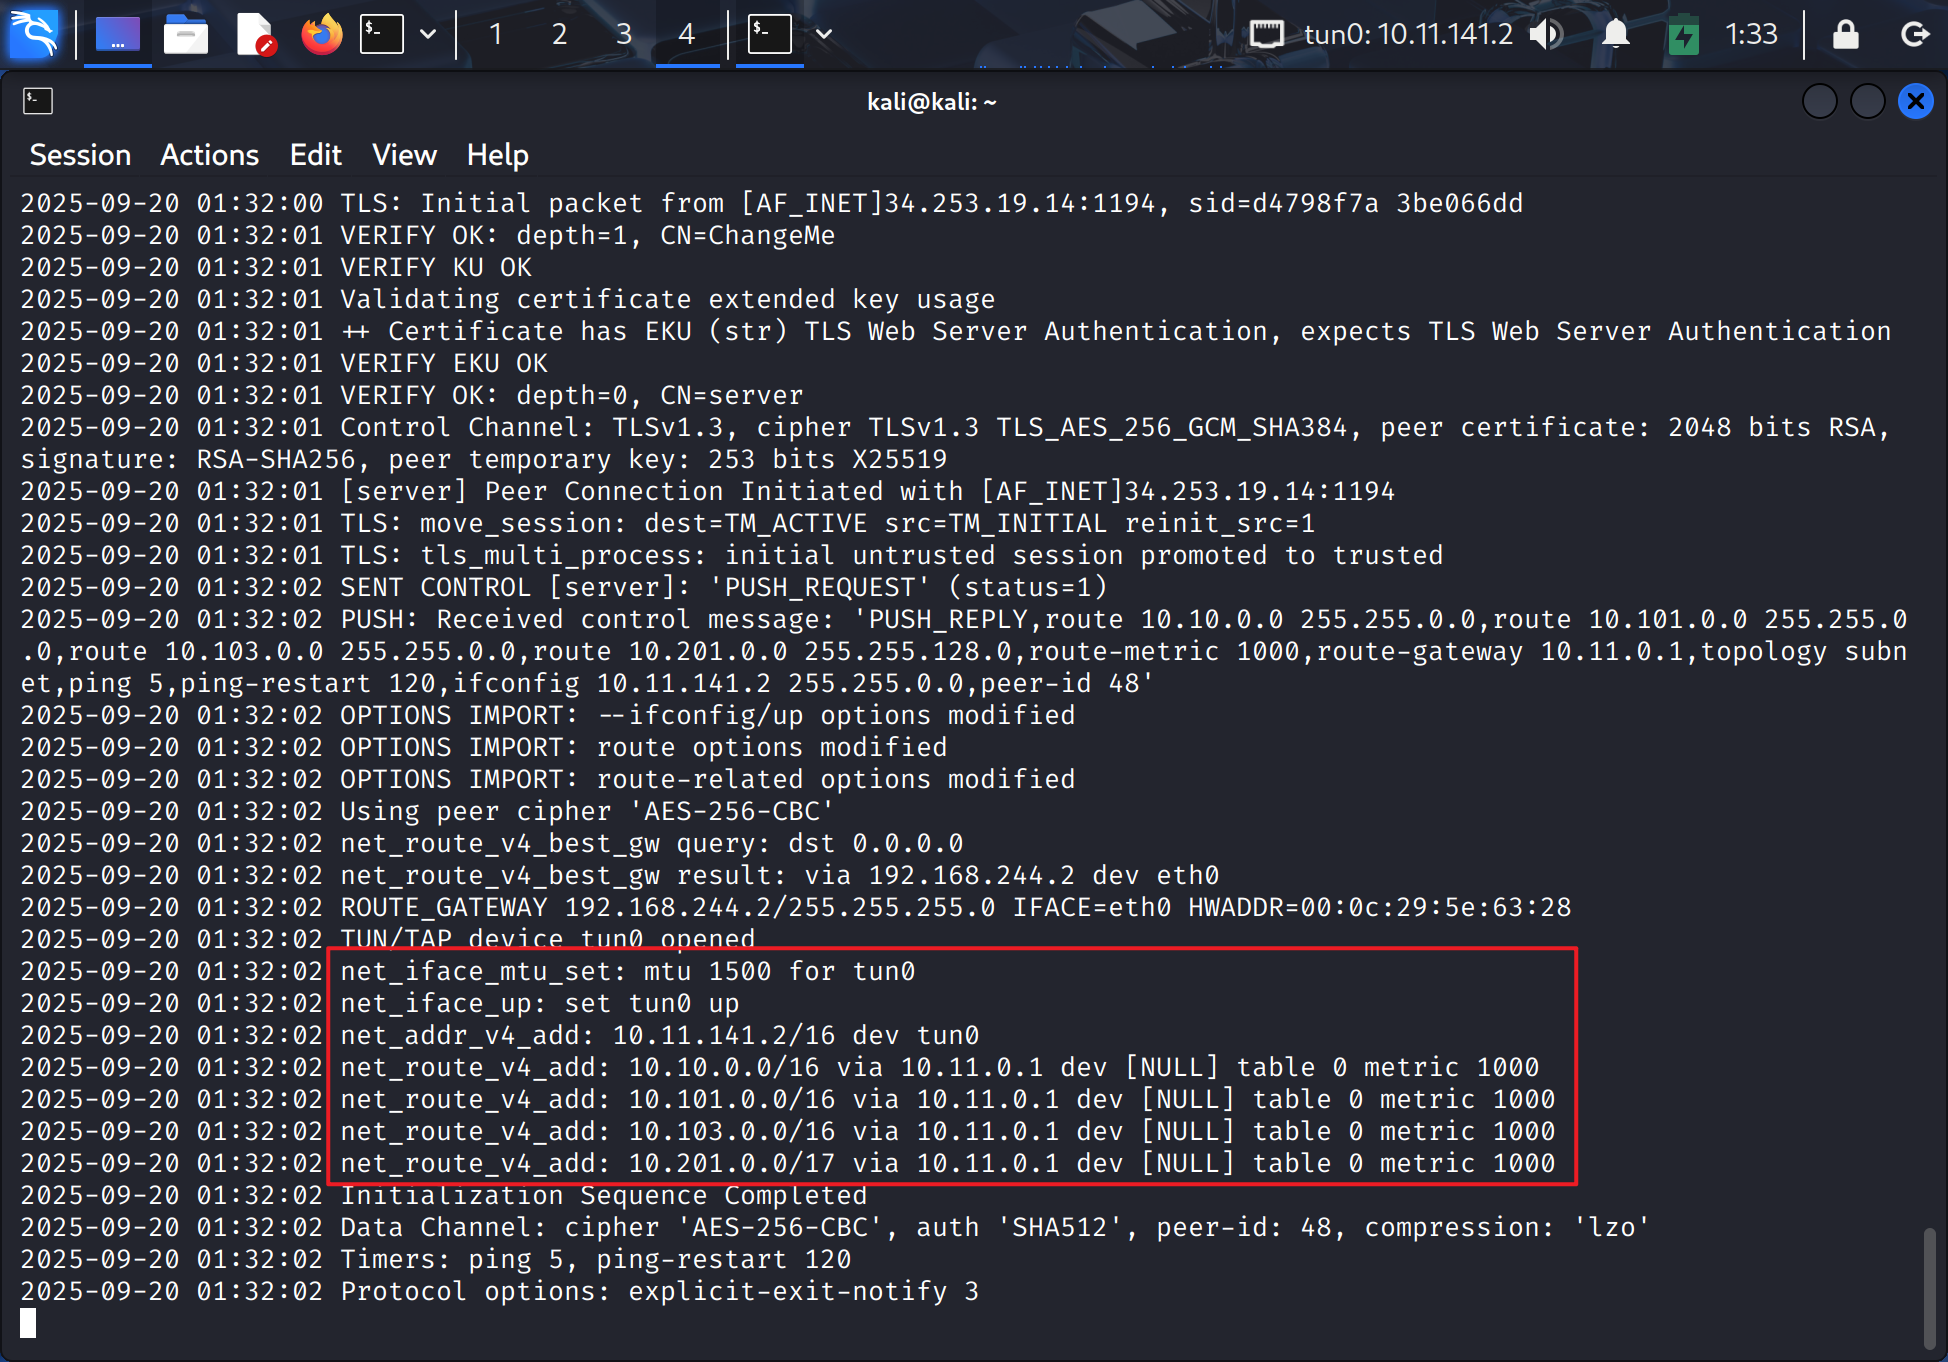Switch to workspace 3
Screen dimensions: 1948x1362
tap(623, 34)
